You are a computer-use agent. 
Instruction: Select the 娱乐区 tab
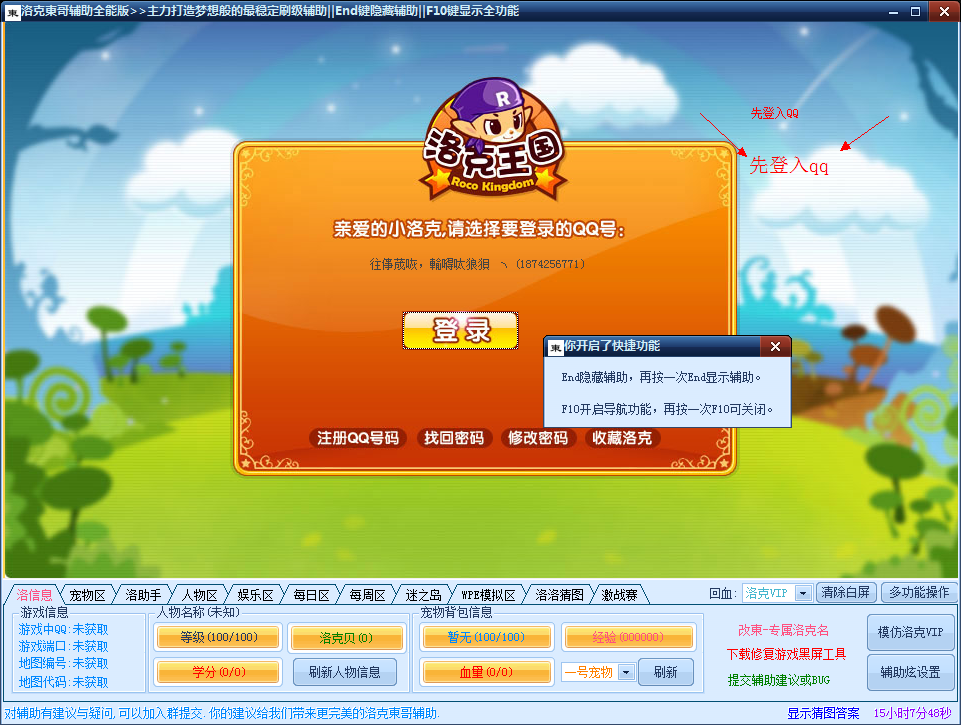click(x=256, y=594)
